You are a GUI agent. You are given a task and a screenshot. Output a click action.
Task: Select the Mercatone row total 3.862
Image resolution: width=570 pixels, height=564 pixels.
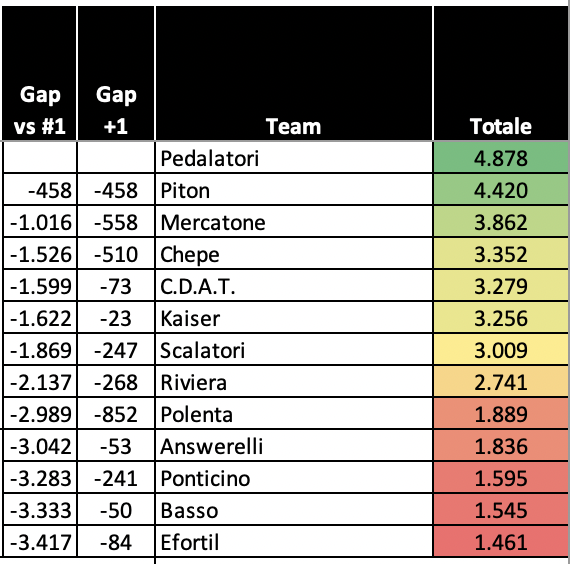pyautogui.click(x=501, y=222)
